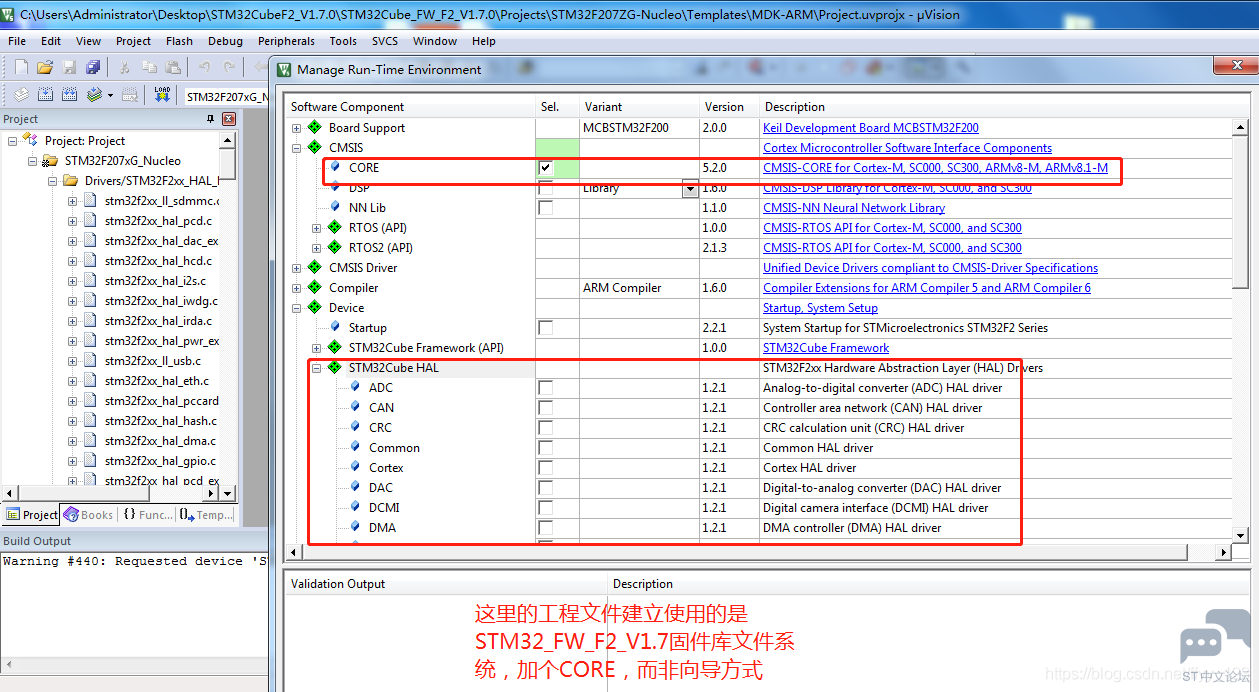This screenshot has width=1259, height=692.
Task: Open the DSP Variant Library dropdown
Action: coord(690,188)
